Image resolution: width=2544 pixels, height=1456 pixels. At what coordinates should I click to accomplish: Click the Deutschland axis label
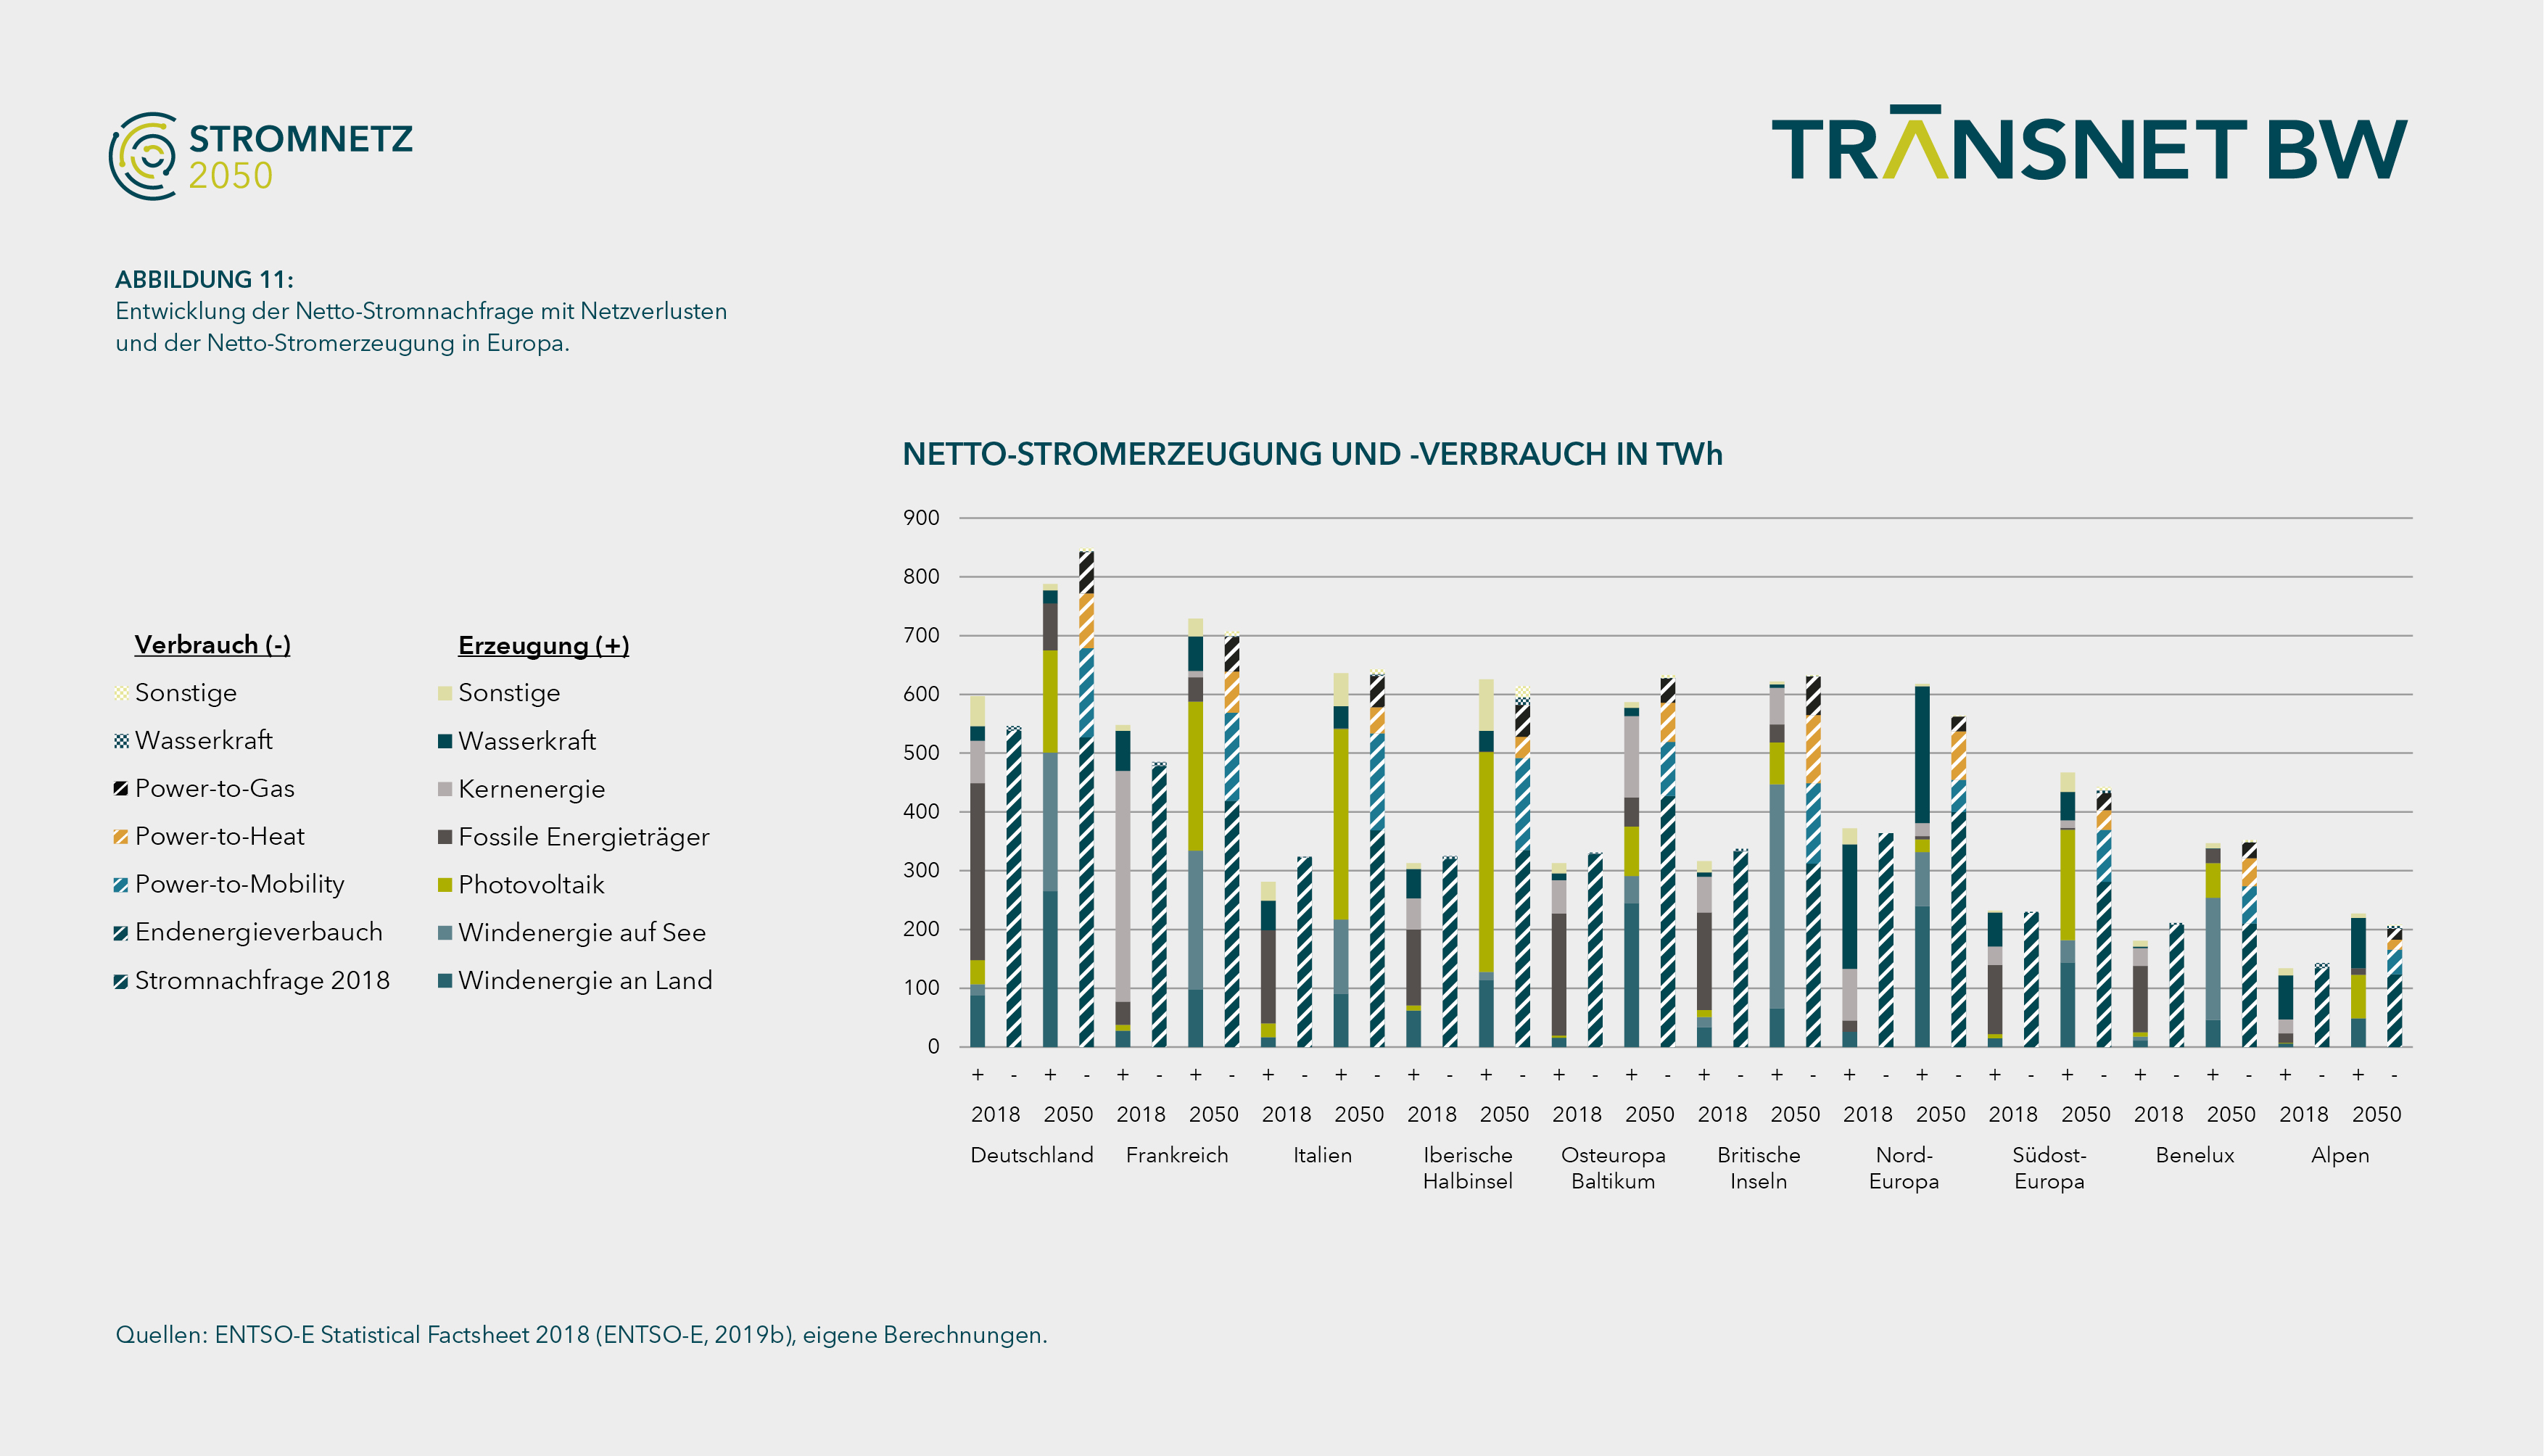click(1032, 1155)
